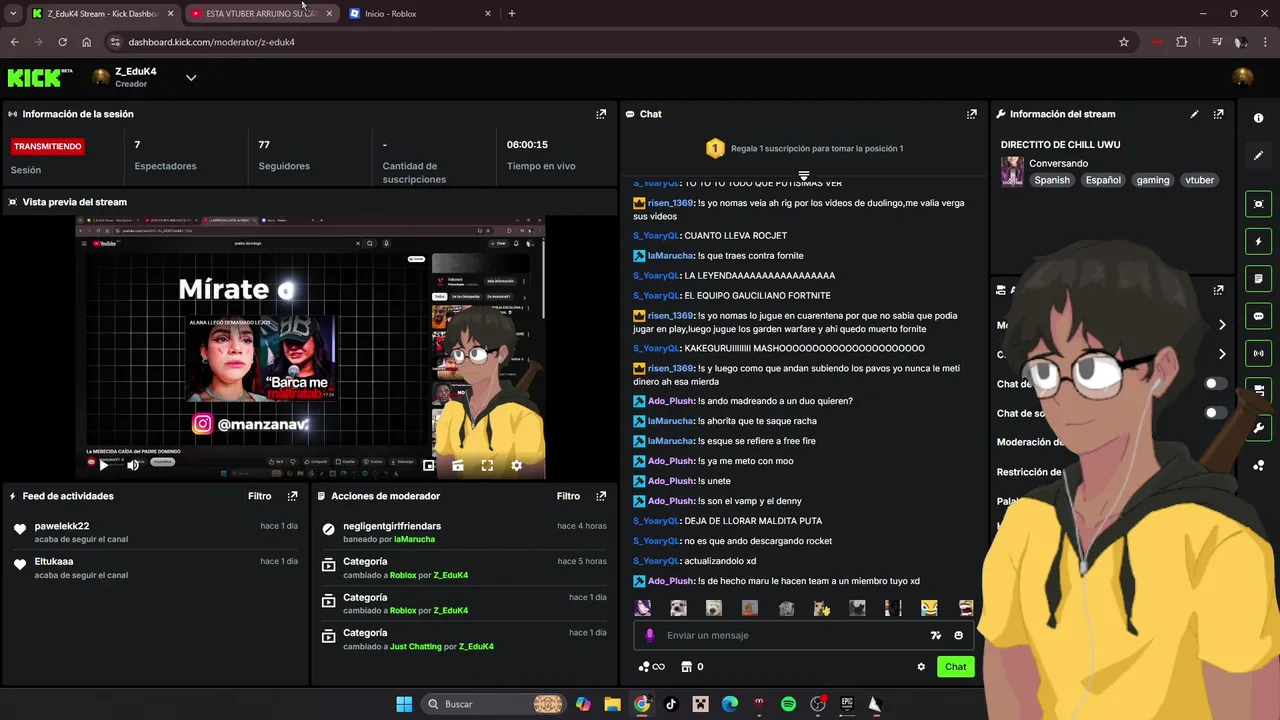The image size is (1280, 720).
Task: Open TikTok from taskbar
Action: click(671, 704)
